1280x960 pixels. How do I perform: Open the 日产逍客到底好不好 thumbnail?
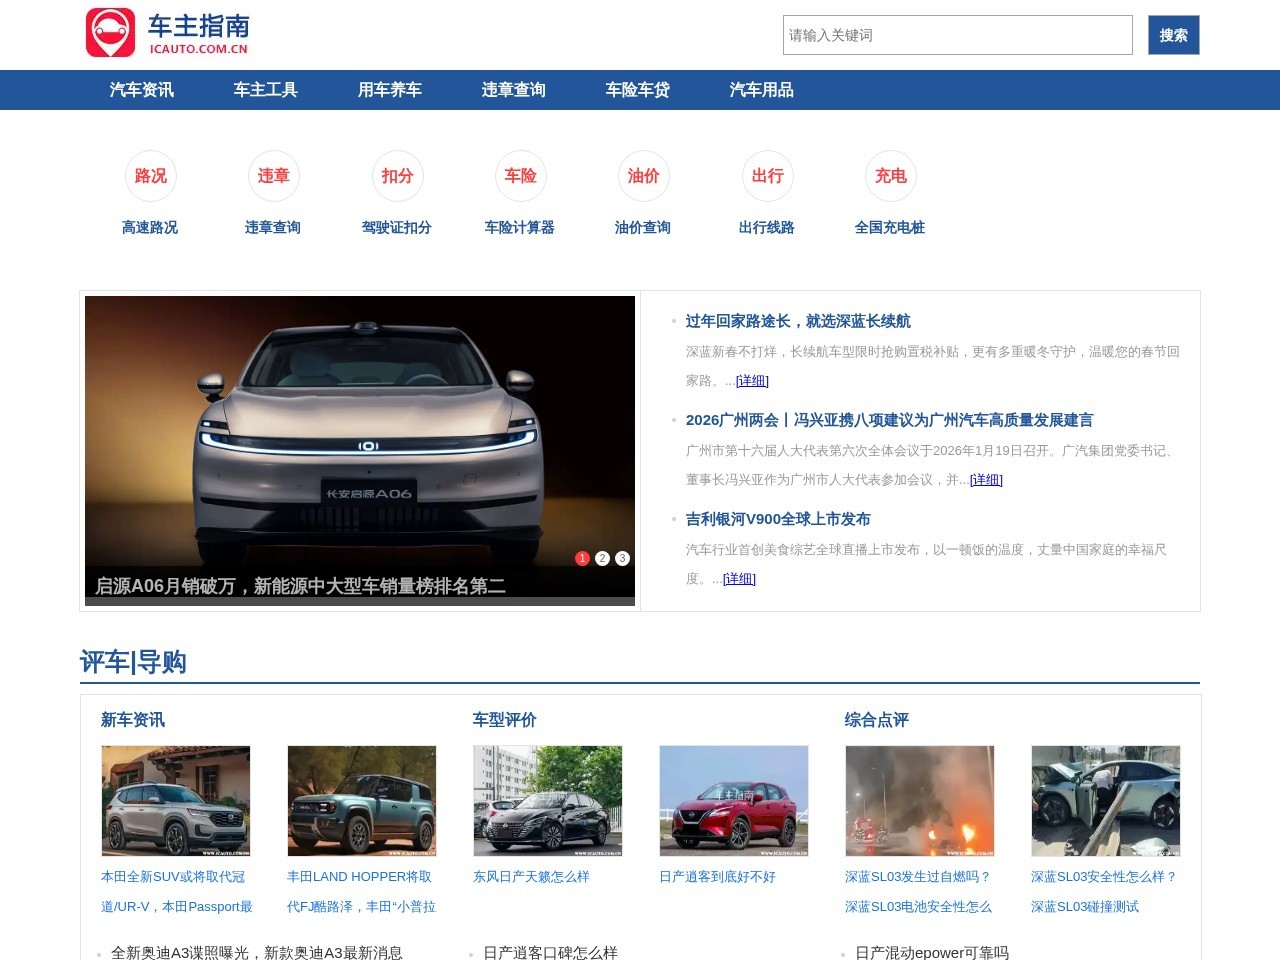(x=734, y=800)
